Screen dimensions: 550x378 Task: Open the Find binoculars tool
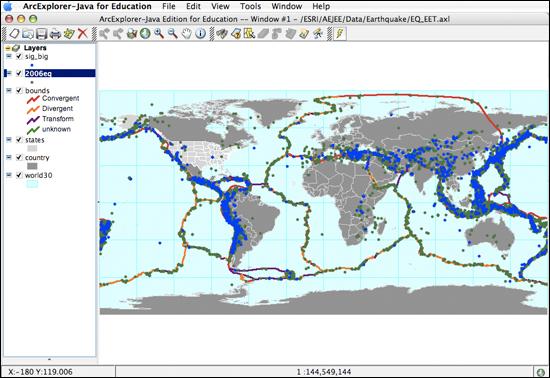(222, 34)
